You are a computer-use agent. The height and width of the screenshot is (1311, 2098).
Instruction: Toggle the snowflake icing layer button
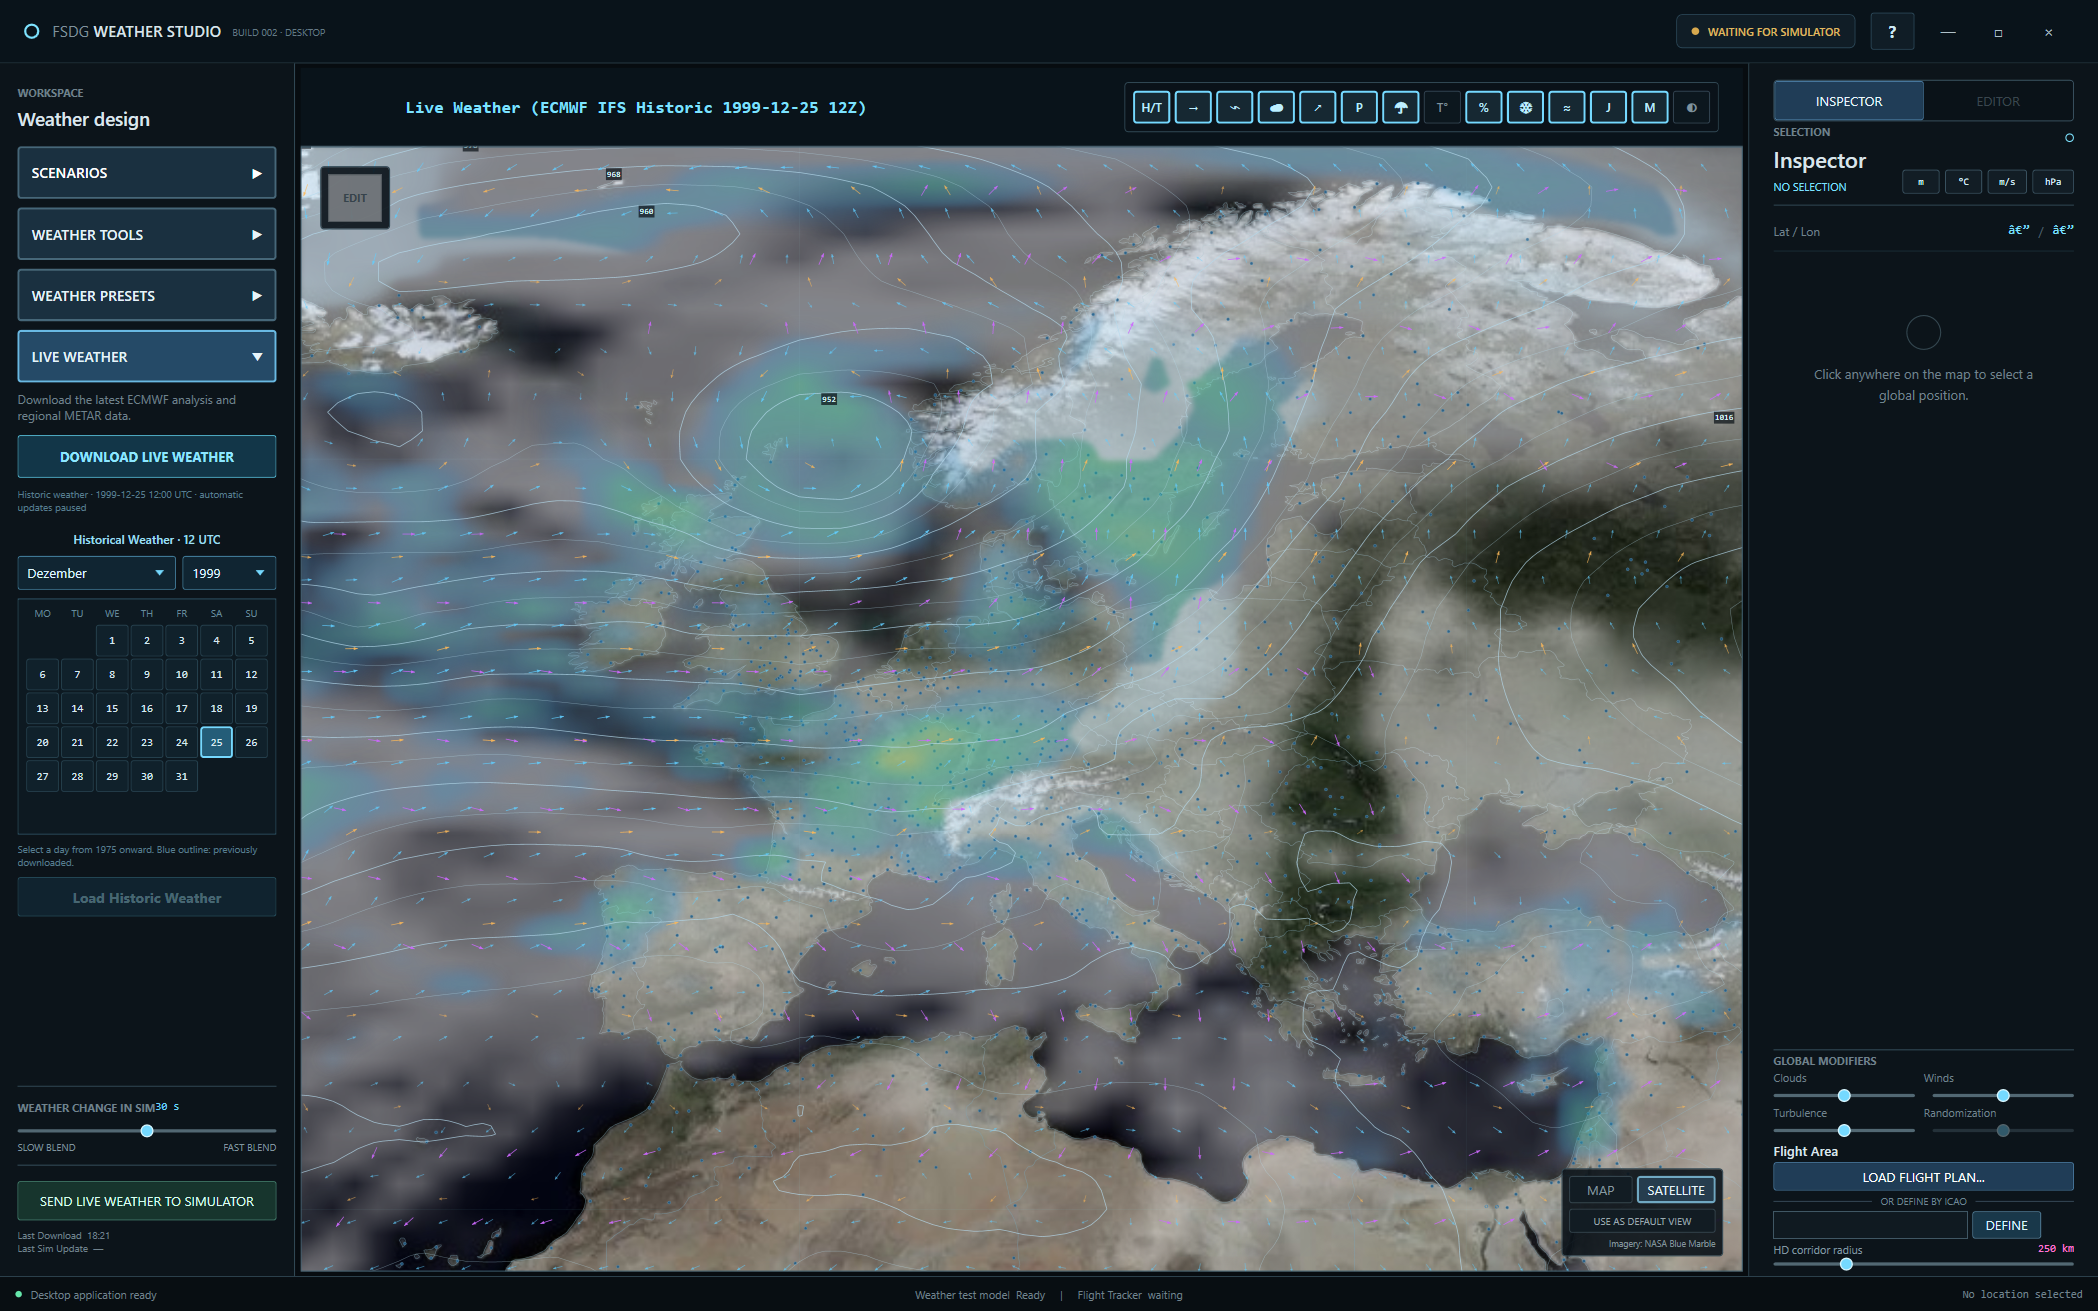(x=1525, y=108)
